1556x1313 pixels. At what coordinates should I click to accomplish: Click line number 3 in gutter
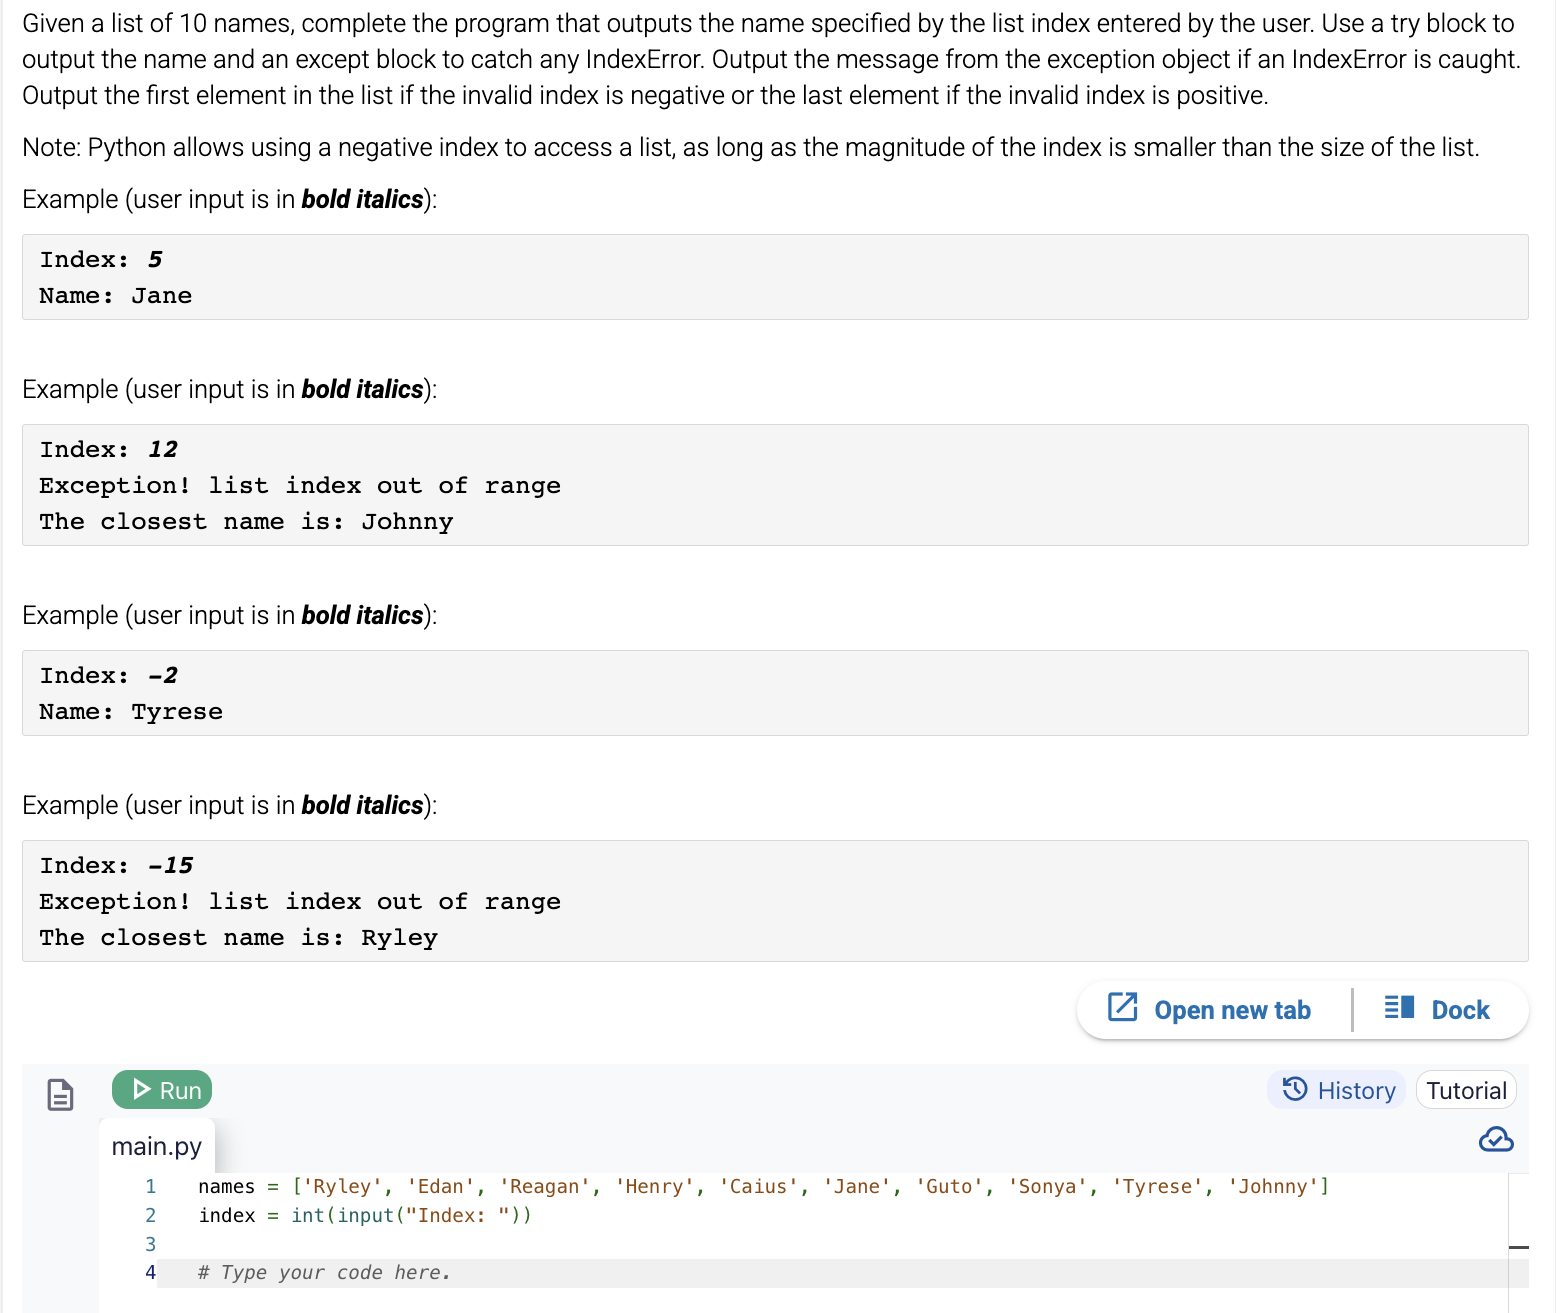151,1244
